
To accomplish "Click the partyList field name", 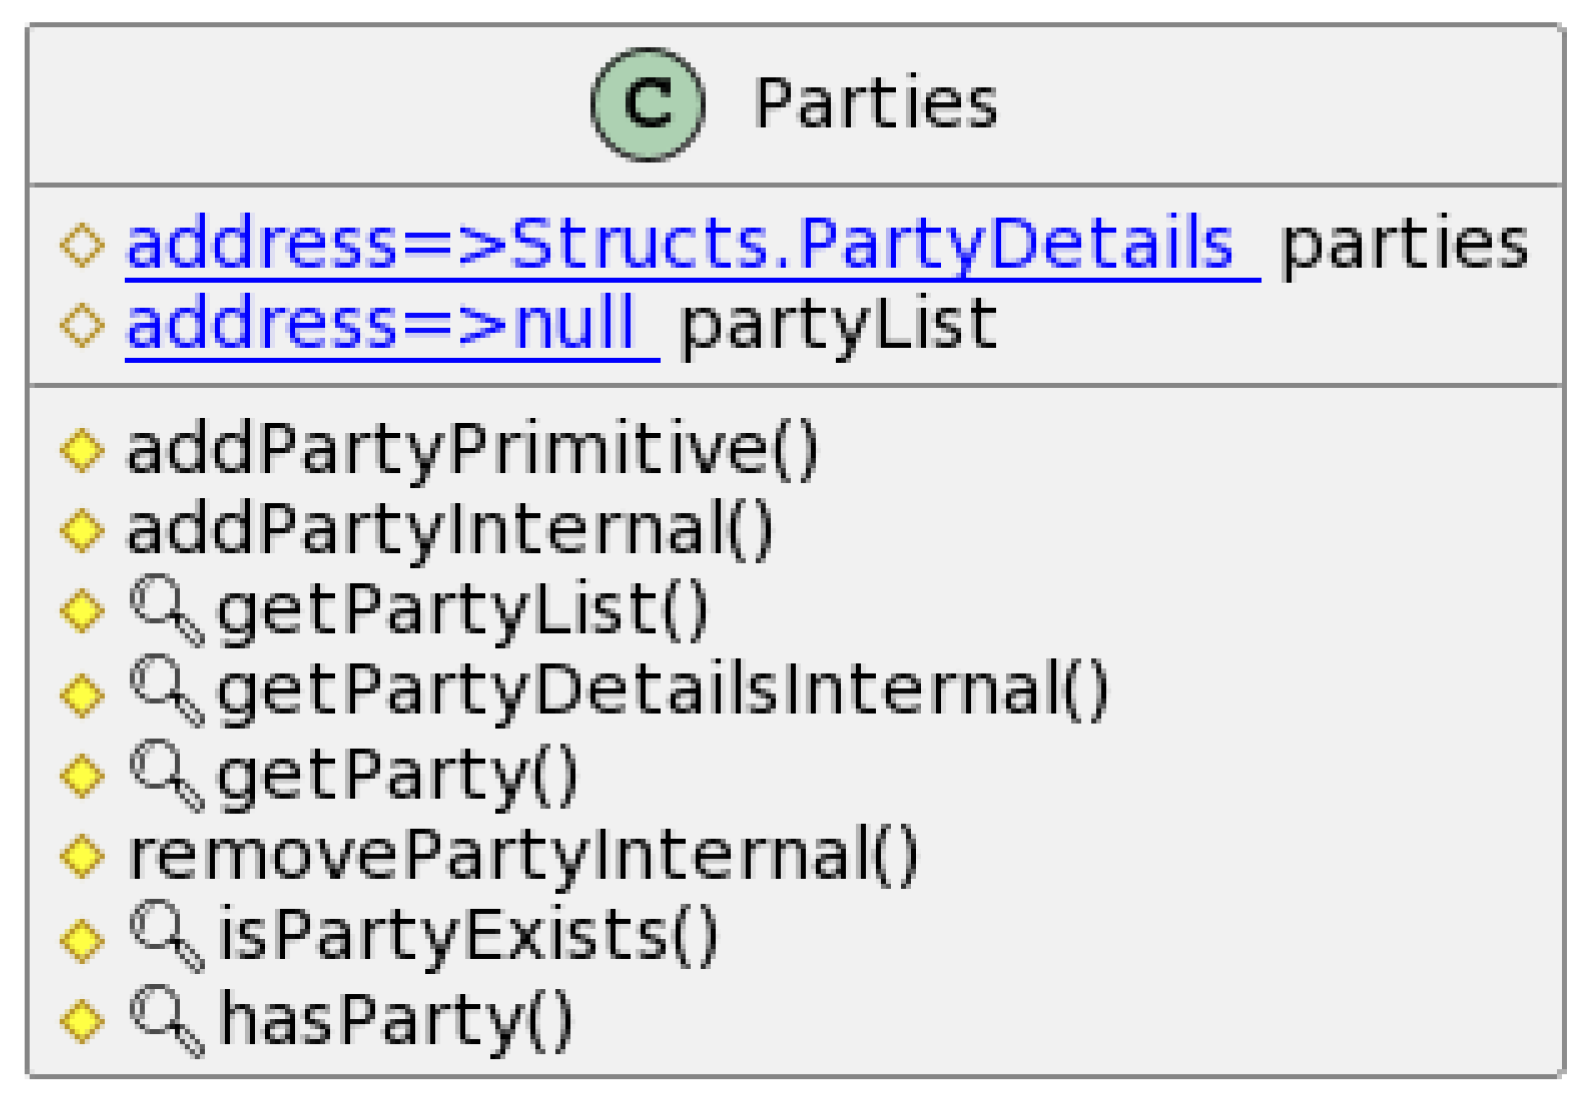I will [838, 325].
